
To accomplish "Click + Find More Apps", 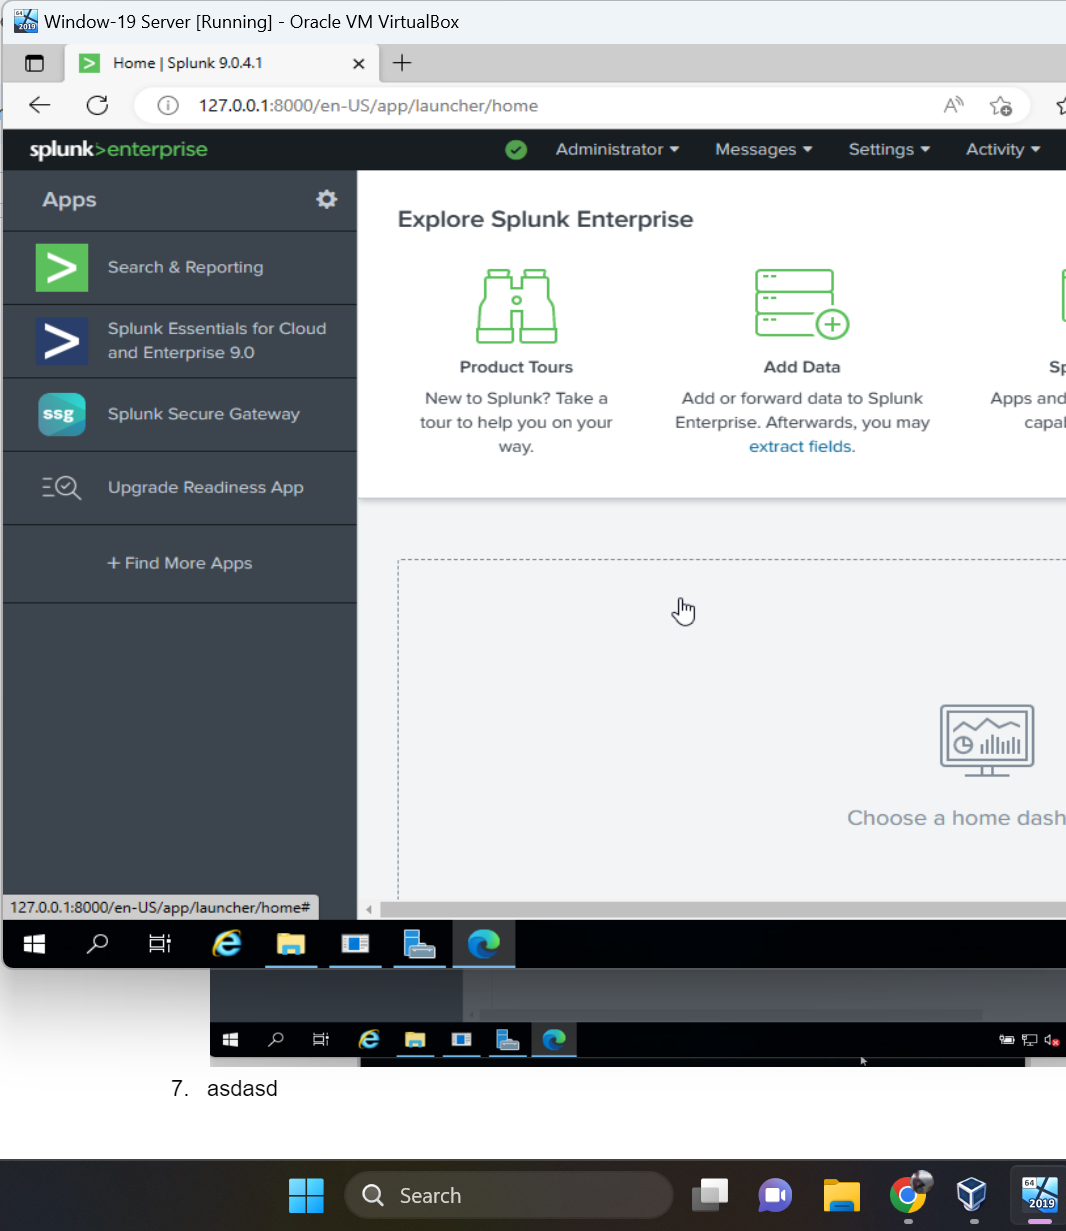I will 180,564.
